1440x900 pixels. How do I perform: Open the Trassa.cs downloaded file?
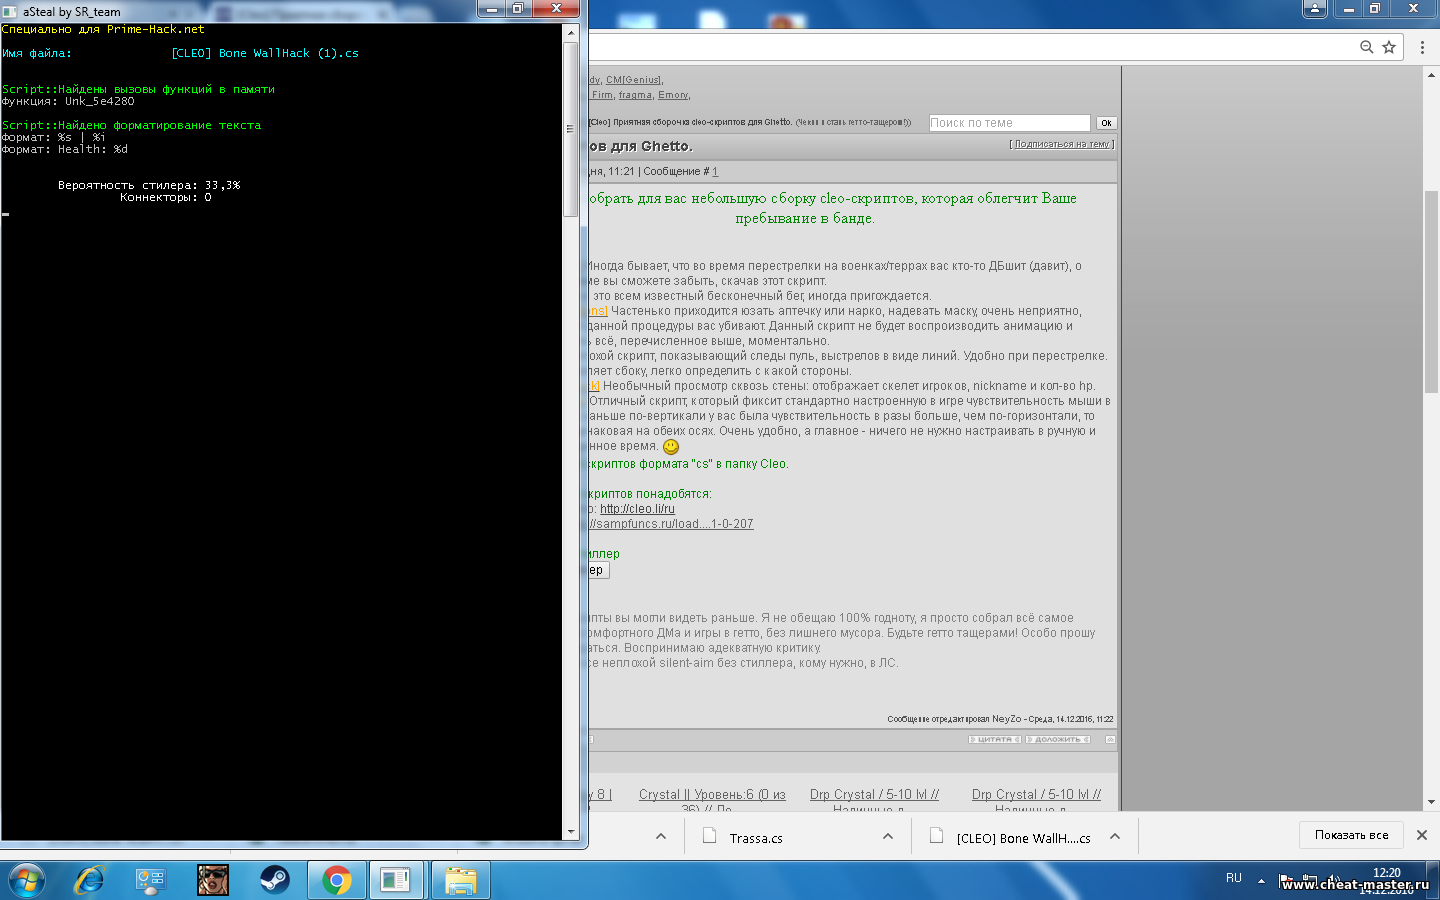[755, 838]
